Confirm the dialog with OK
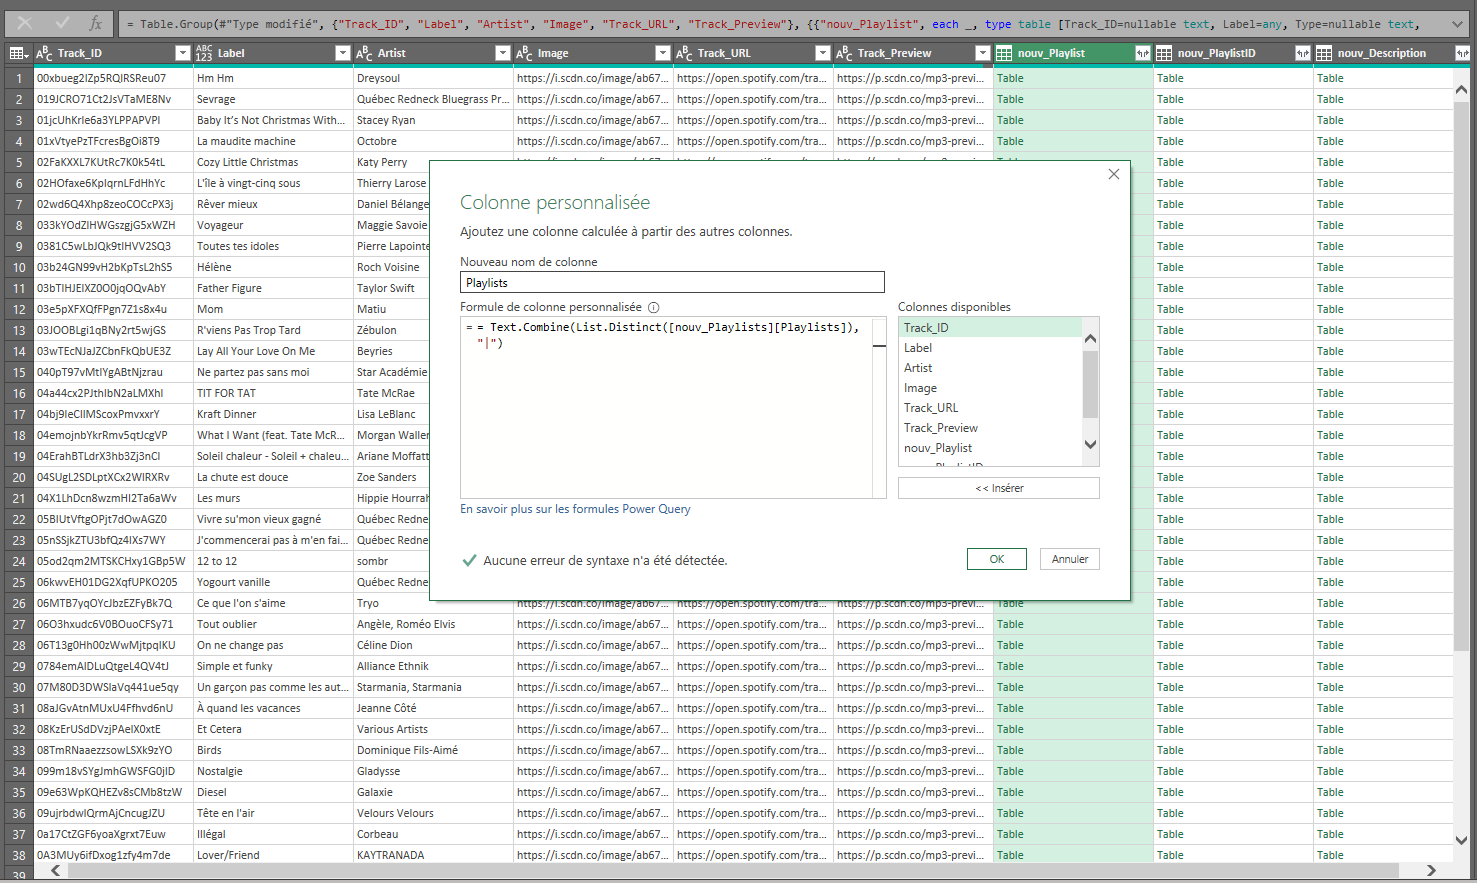Screen dimensions: 1477x883 (x=997, y=559)
